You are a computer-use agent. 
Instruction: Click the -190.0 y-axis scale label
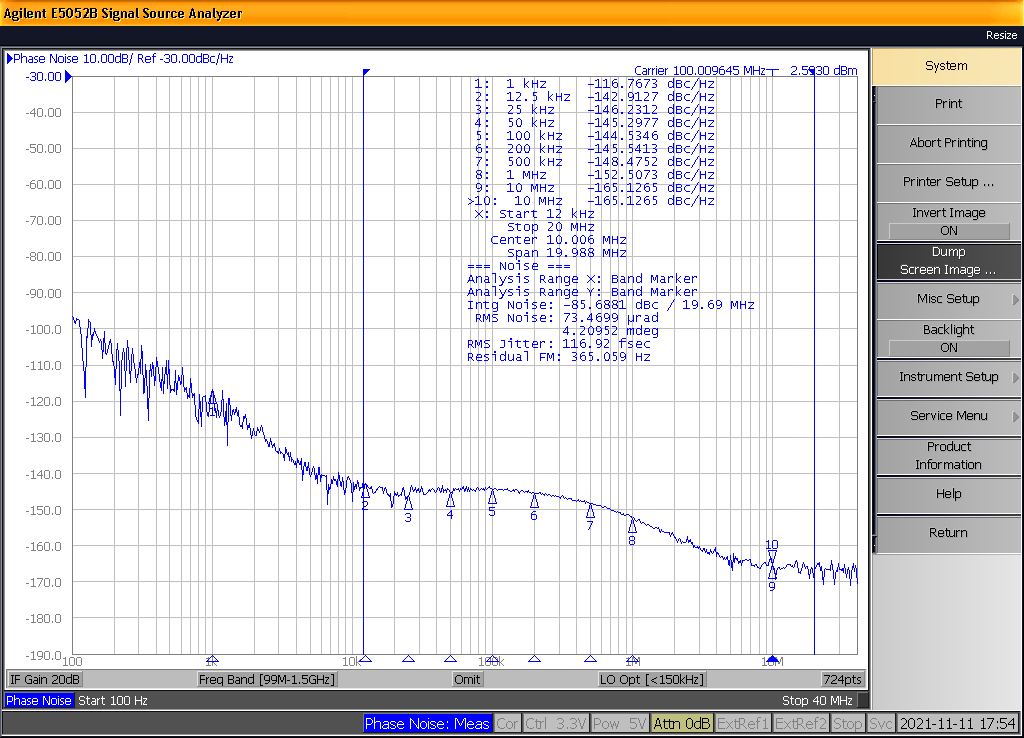[44, 654]
